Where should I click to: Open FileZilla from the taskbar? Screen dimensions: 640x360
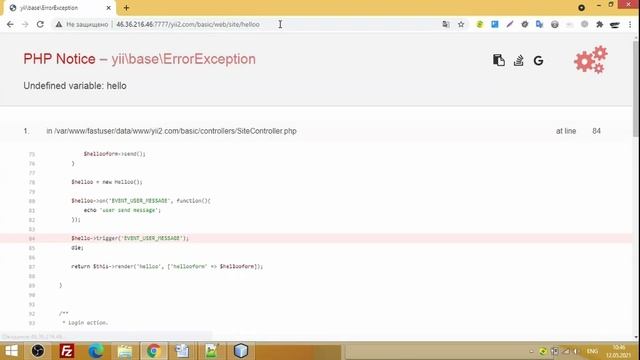[67, 351]
